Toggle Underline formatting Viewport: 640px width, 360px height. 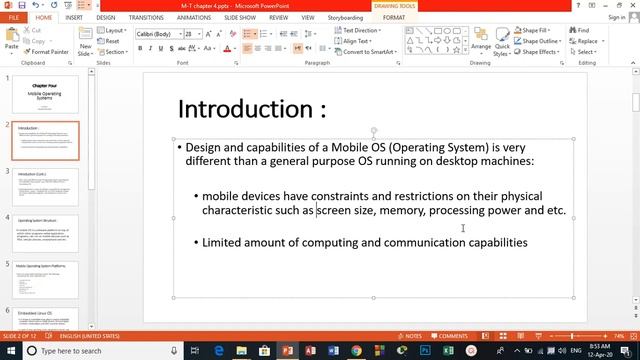[161, 49]
